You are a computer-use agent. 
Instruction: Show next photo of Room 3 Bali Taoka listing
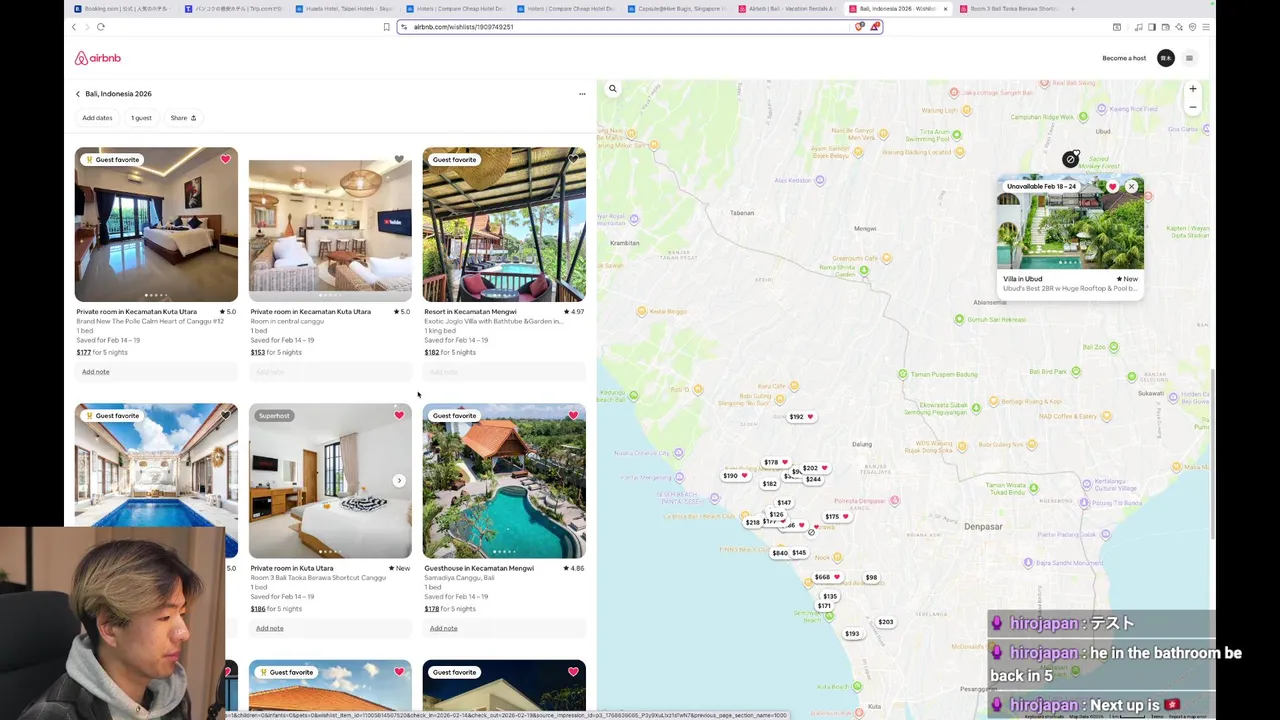coord(399,481)
